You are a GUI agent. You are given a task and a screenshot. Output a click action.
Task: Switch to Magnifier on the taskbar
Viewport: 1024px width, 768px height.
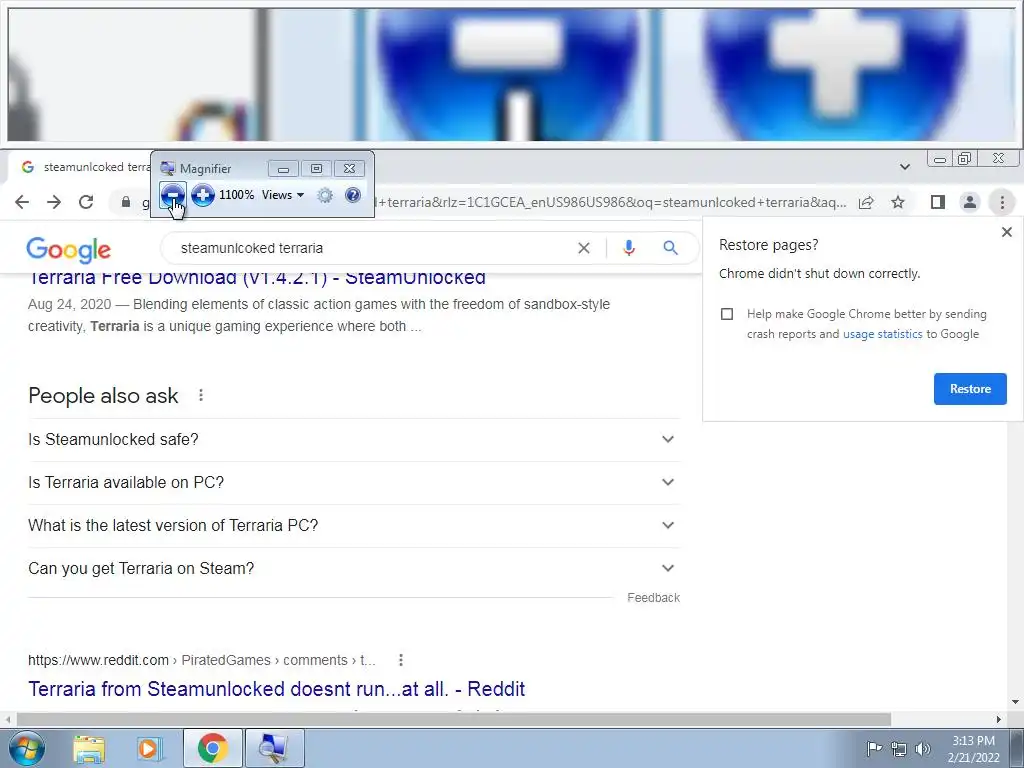click(274, 748)
